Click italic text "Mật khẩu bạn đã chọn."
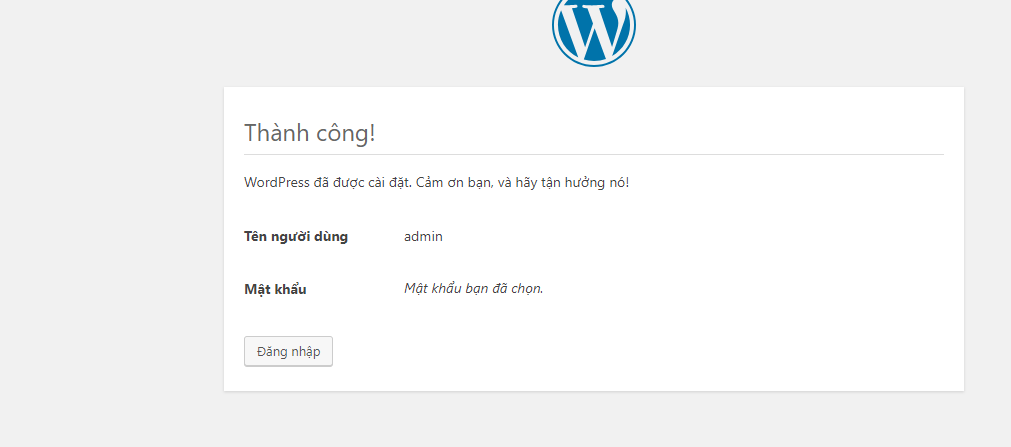This screenshot has height=447, width=1011. pos(473,289)
